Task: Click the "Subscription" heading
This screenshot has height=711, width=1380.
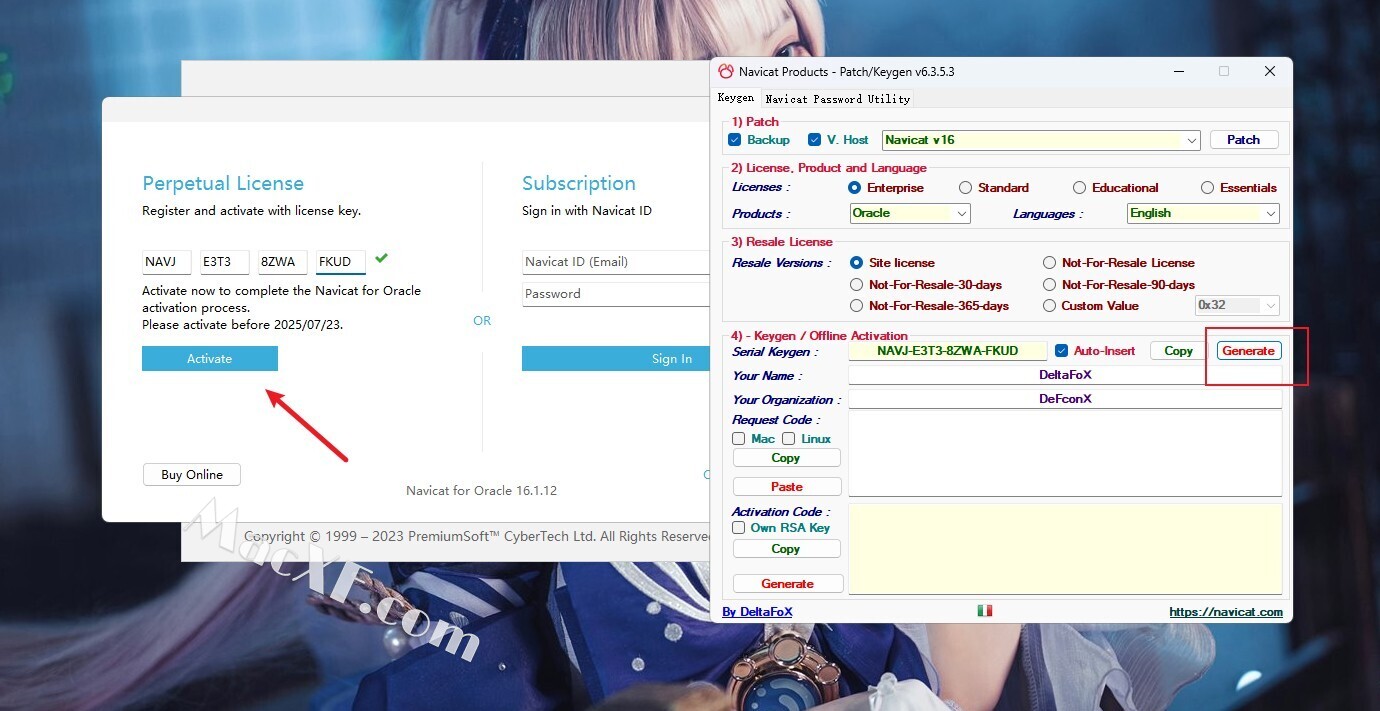Action: point(579,183)
